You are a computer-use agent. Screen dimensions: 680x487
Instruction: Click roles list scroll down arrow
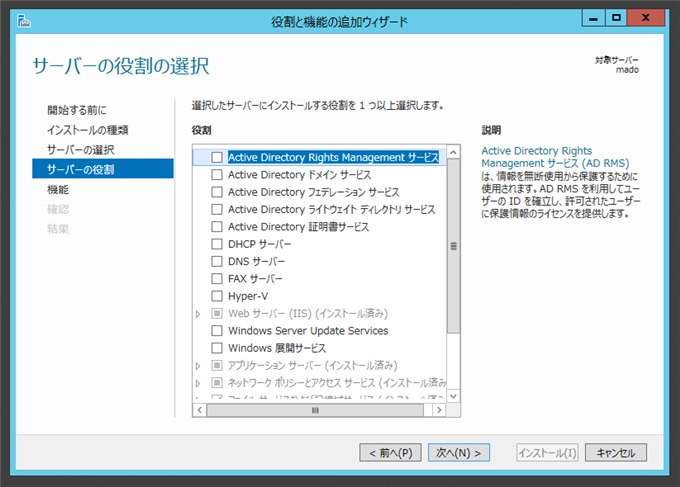453,396
